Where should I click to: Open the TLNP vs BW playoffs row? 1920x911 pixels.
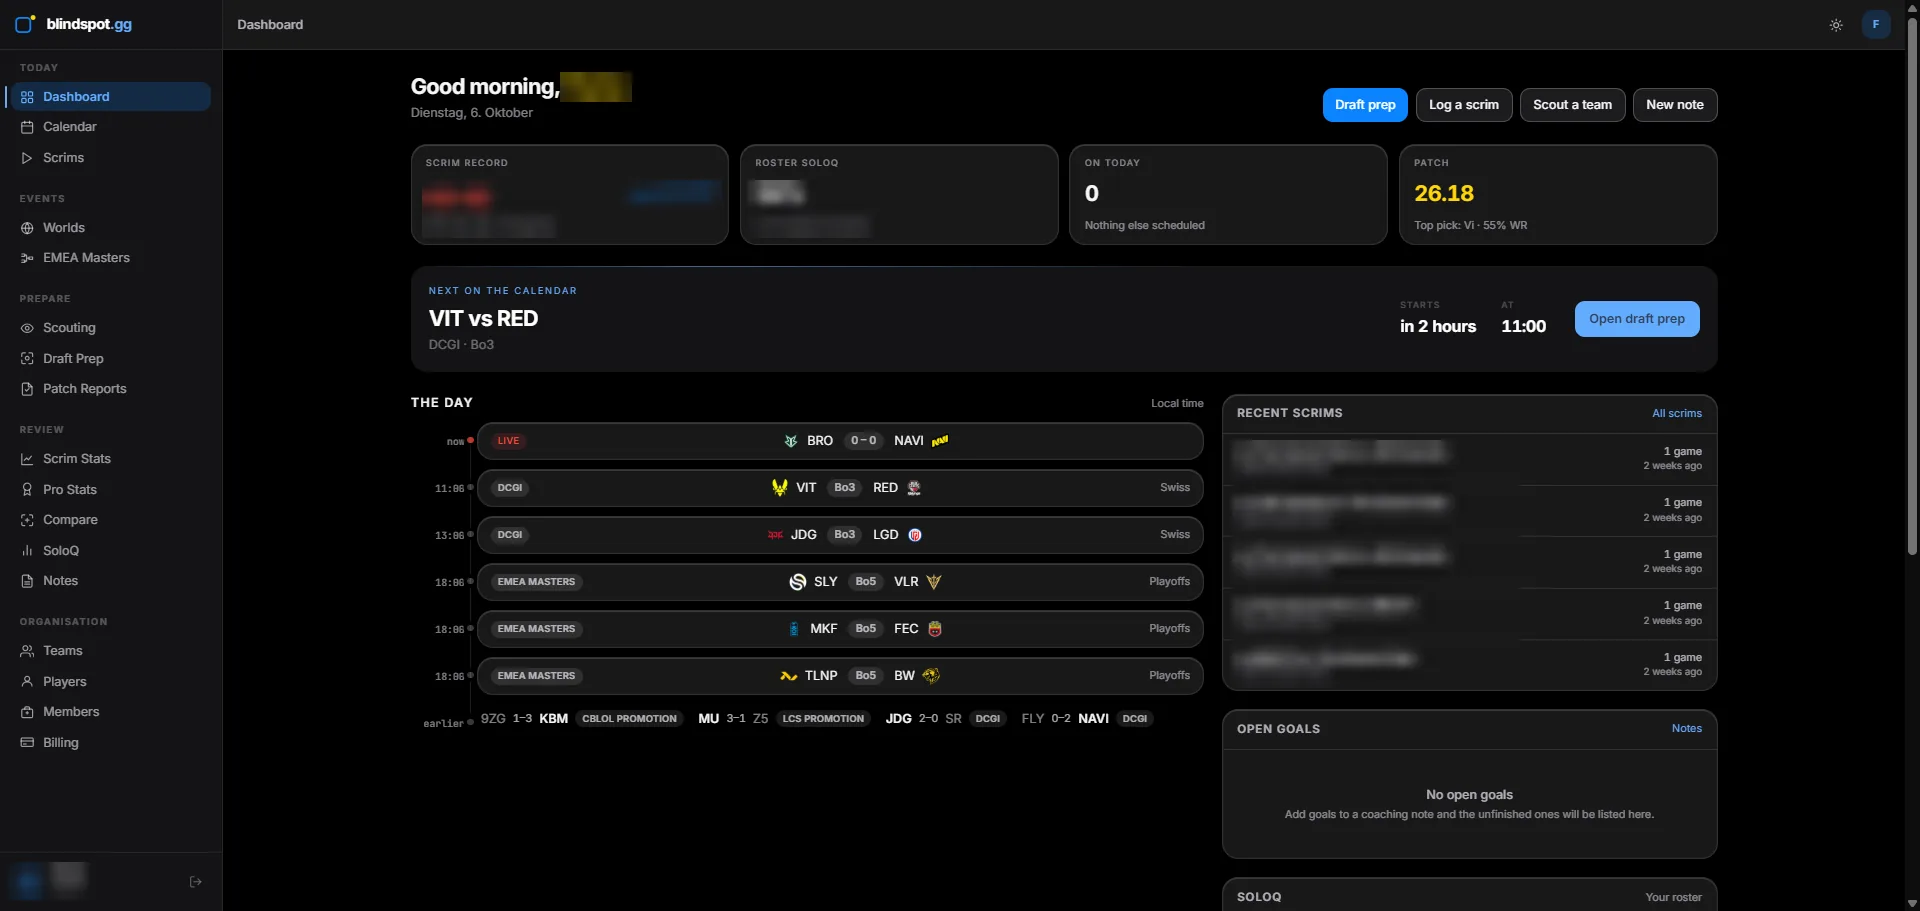click(840, 676)
